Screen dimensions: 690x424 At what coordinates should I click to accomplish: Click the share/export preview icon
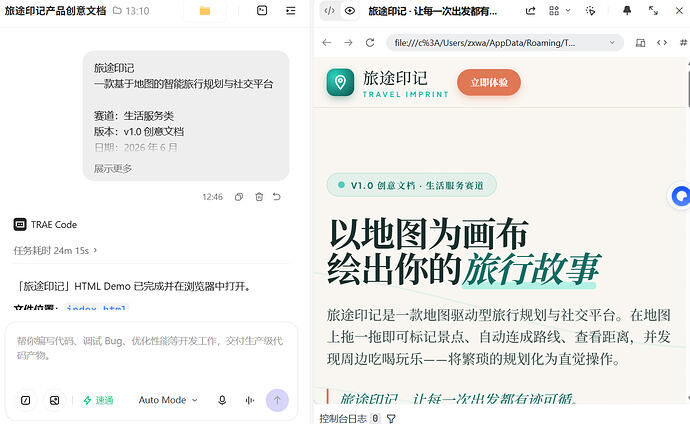click(530, 11)
